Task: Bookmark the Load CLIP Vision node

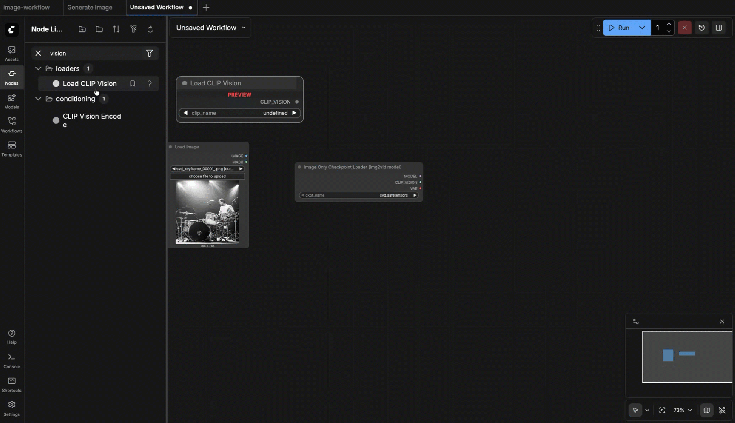Action: click(x=133, y=83)
